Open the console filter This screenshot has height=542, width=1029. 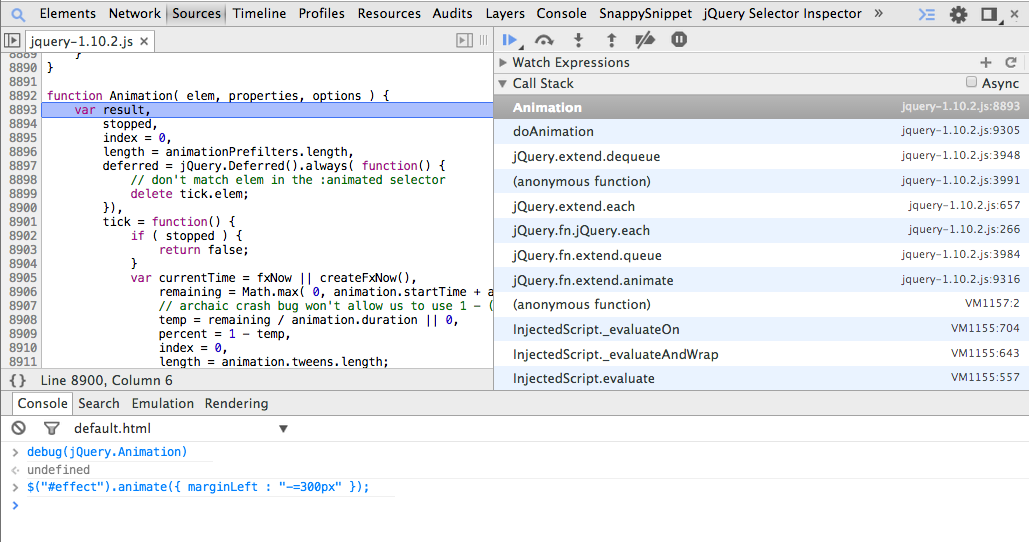pos(51,428)
